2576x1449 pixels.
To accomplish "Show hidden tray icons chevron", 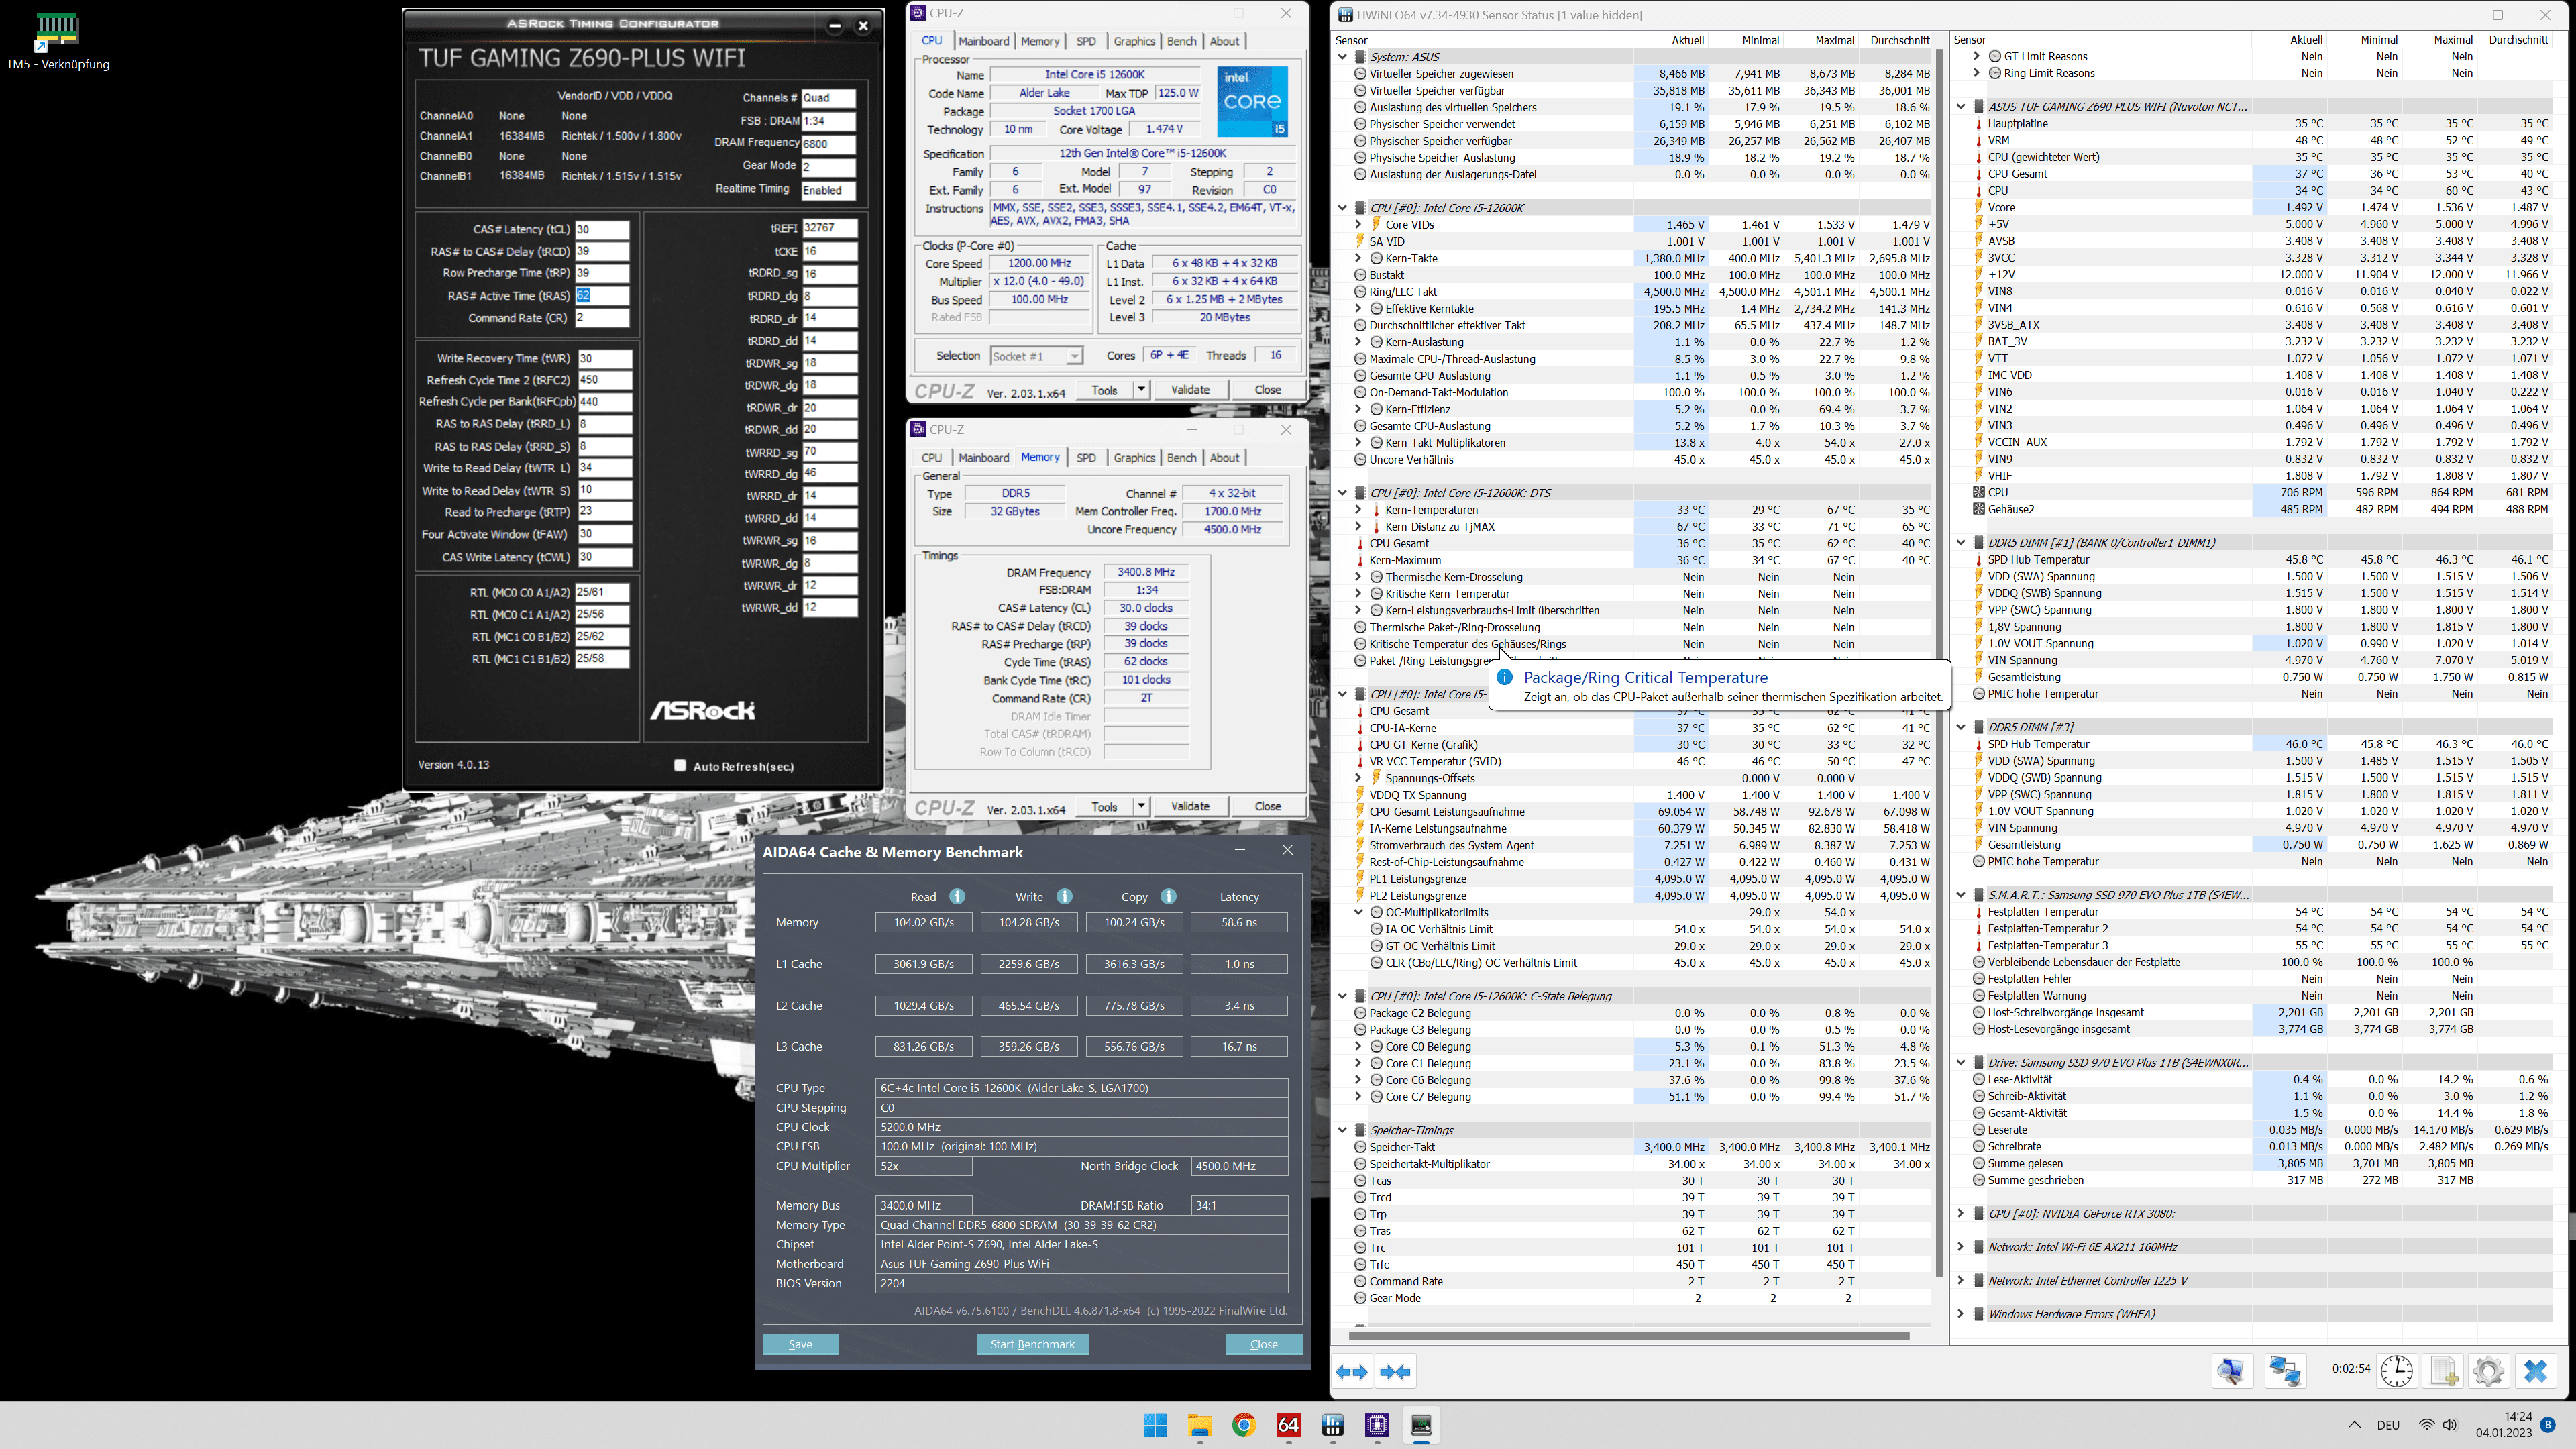I will (2354, 1425).
